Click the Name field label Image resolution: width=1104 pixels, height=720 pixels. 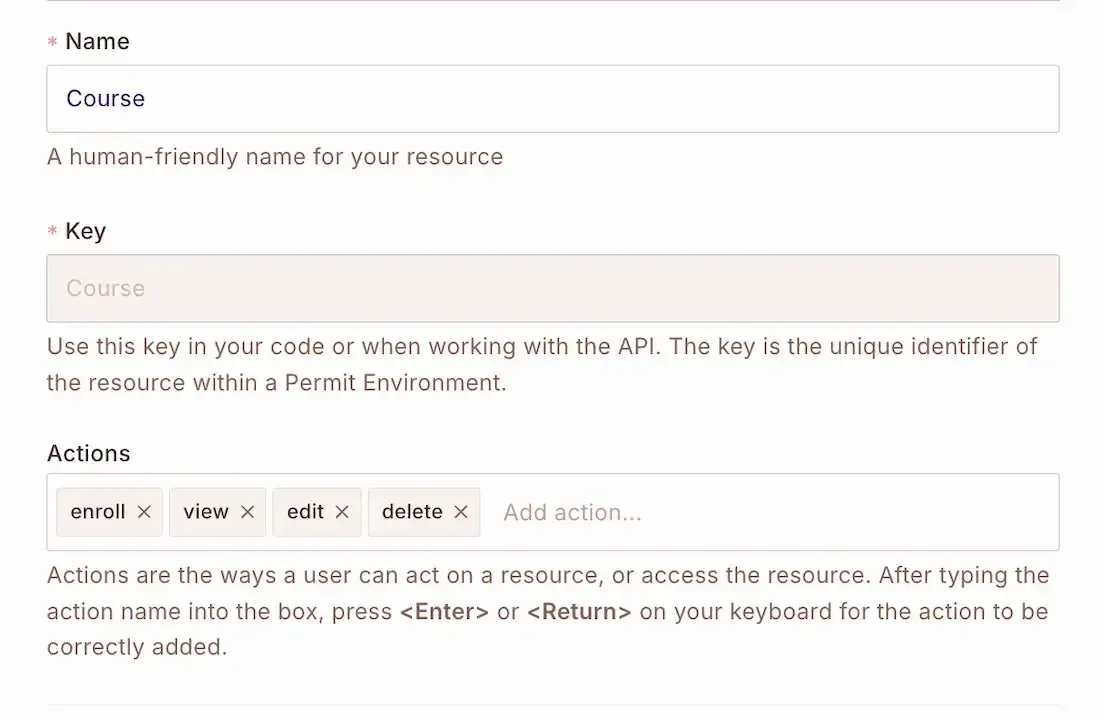click(x=97, y=42)
